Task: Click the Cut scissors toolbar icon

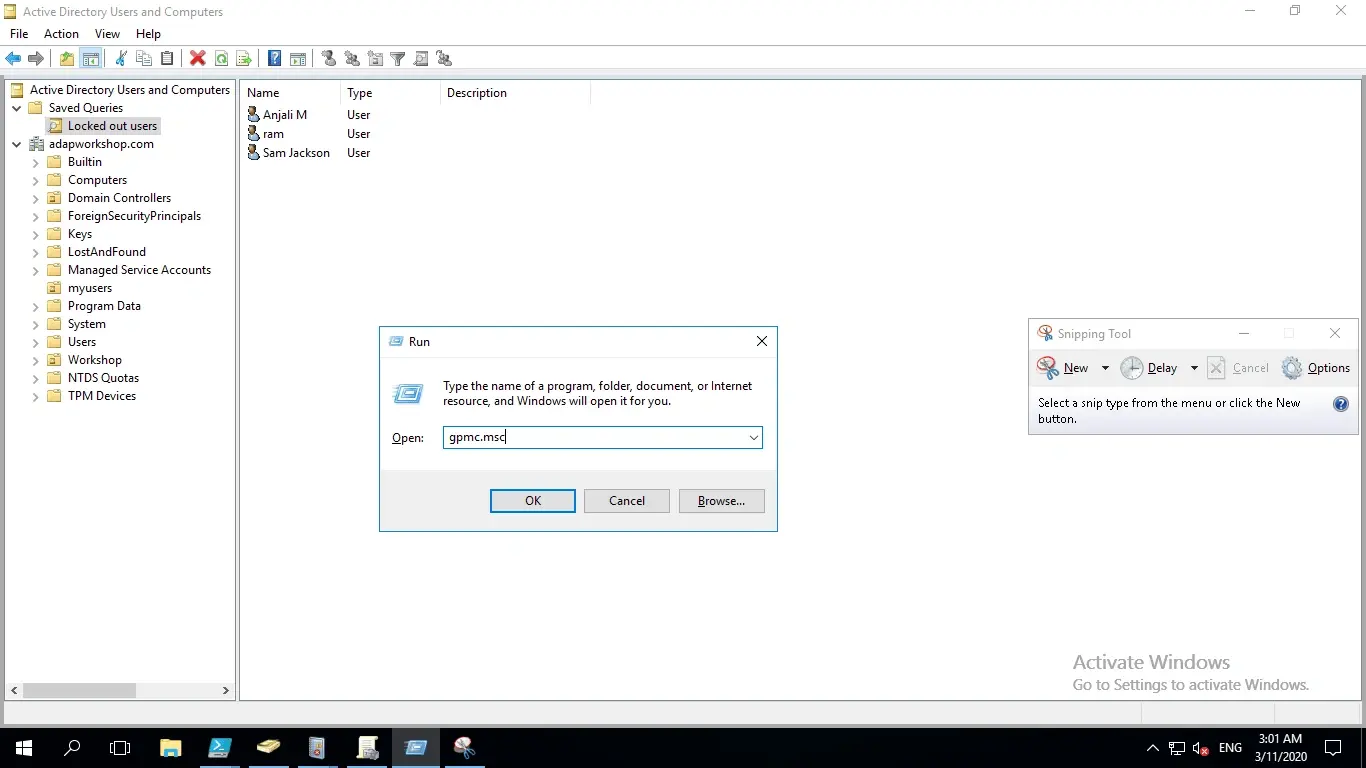Action: click(x=121, y=59)
